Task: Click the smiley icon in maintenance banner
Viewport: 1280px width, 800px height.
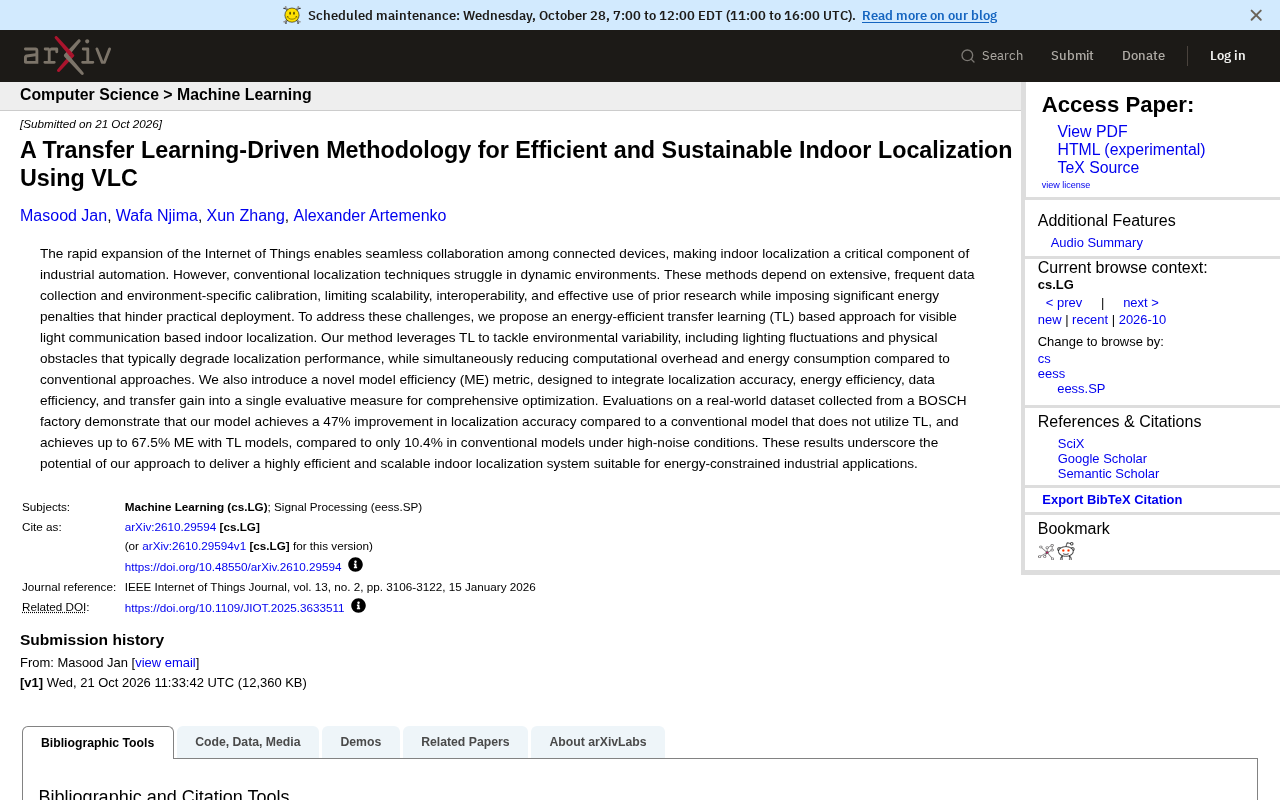Action: click(x=292, y=15)
